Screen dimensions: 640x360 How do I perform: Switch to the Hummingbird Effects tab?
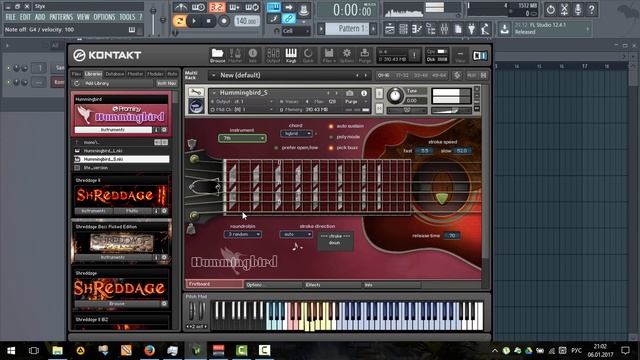click(331, 284)
